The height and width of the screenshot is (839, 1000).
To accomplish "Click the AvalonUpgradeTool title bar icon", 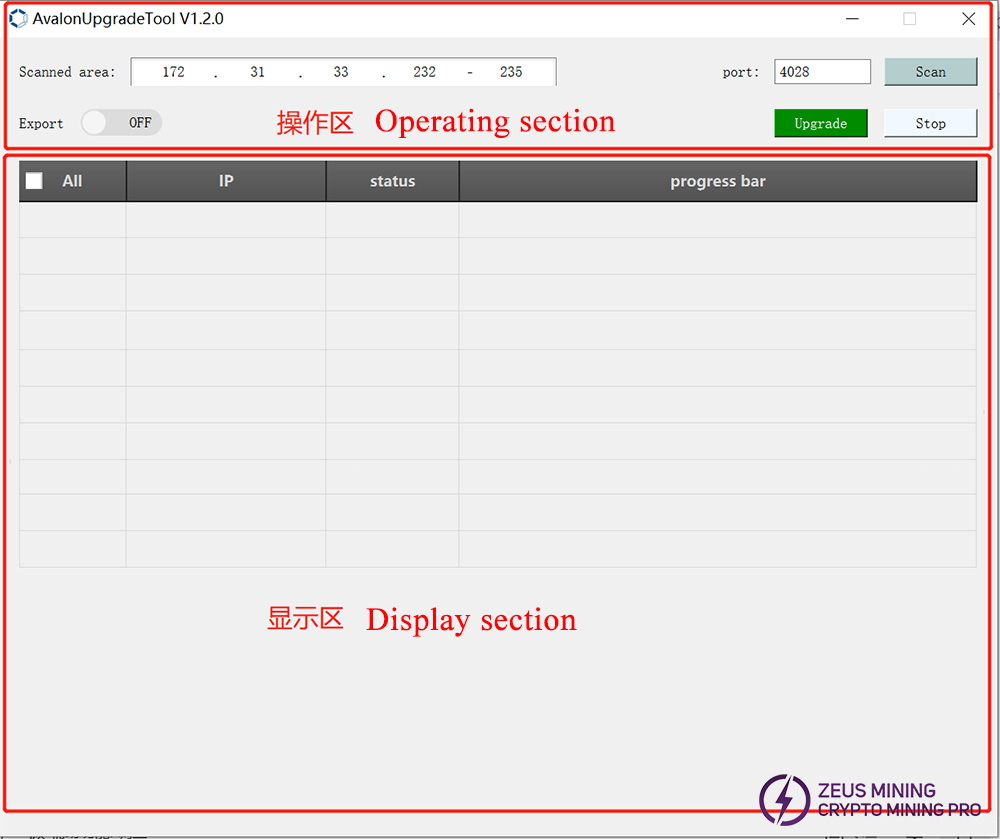I will (x=18, y=19).
